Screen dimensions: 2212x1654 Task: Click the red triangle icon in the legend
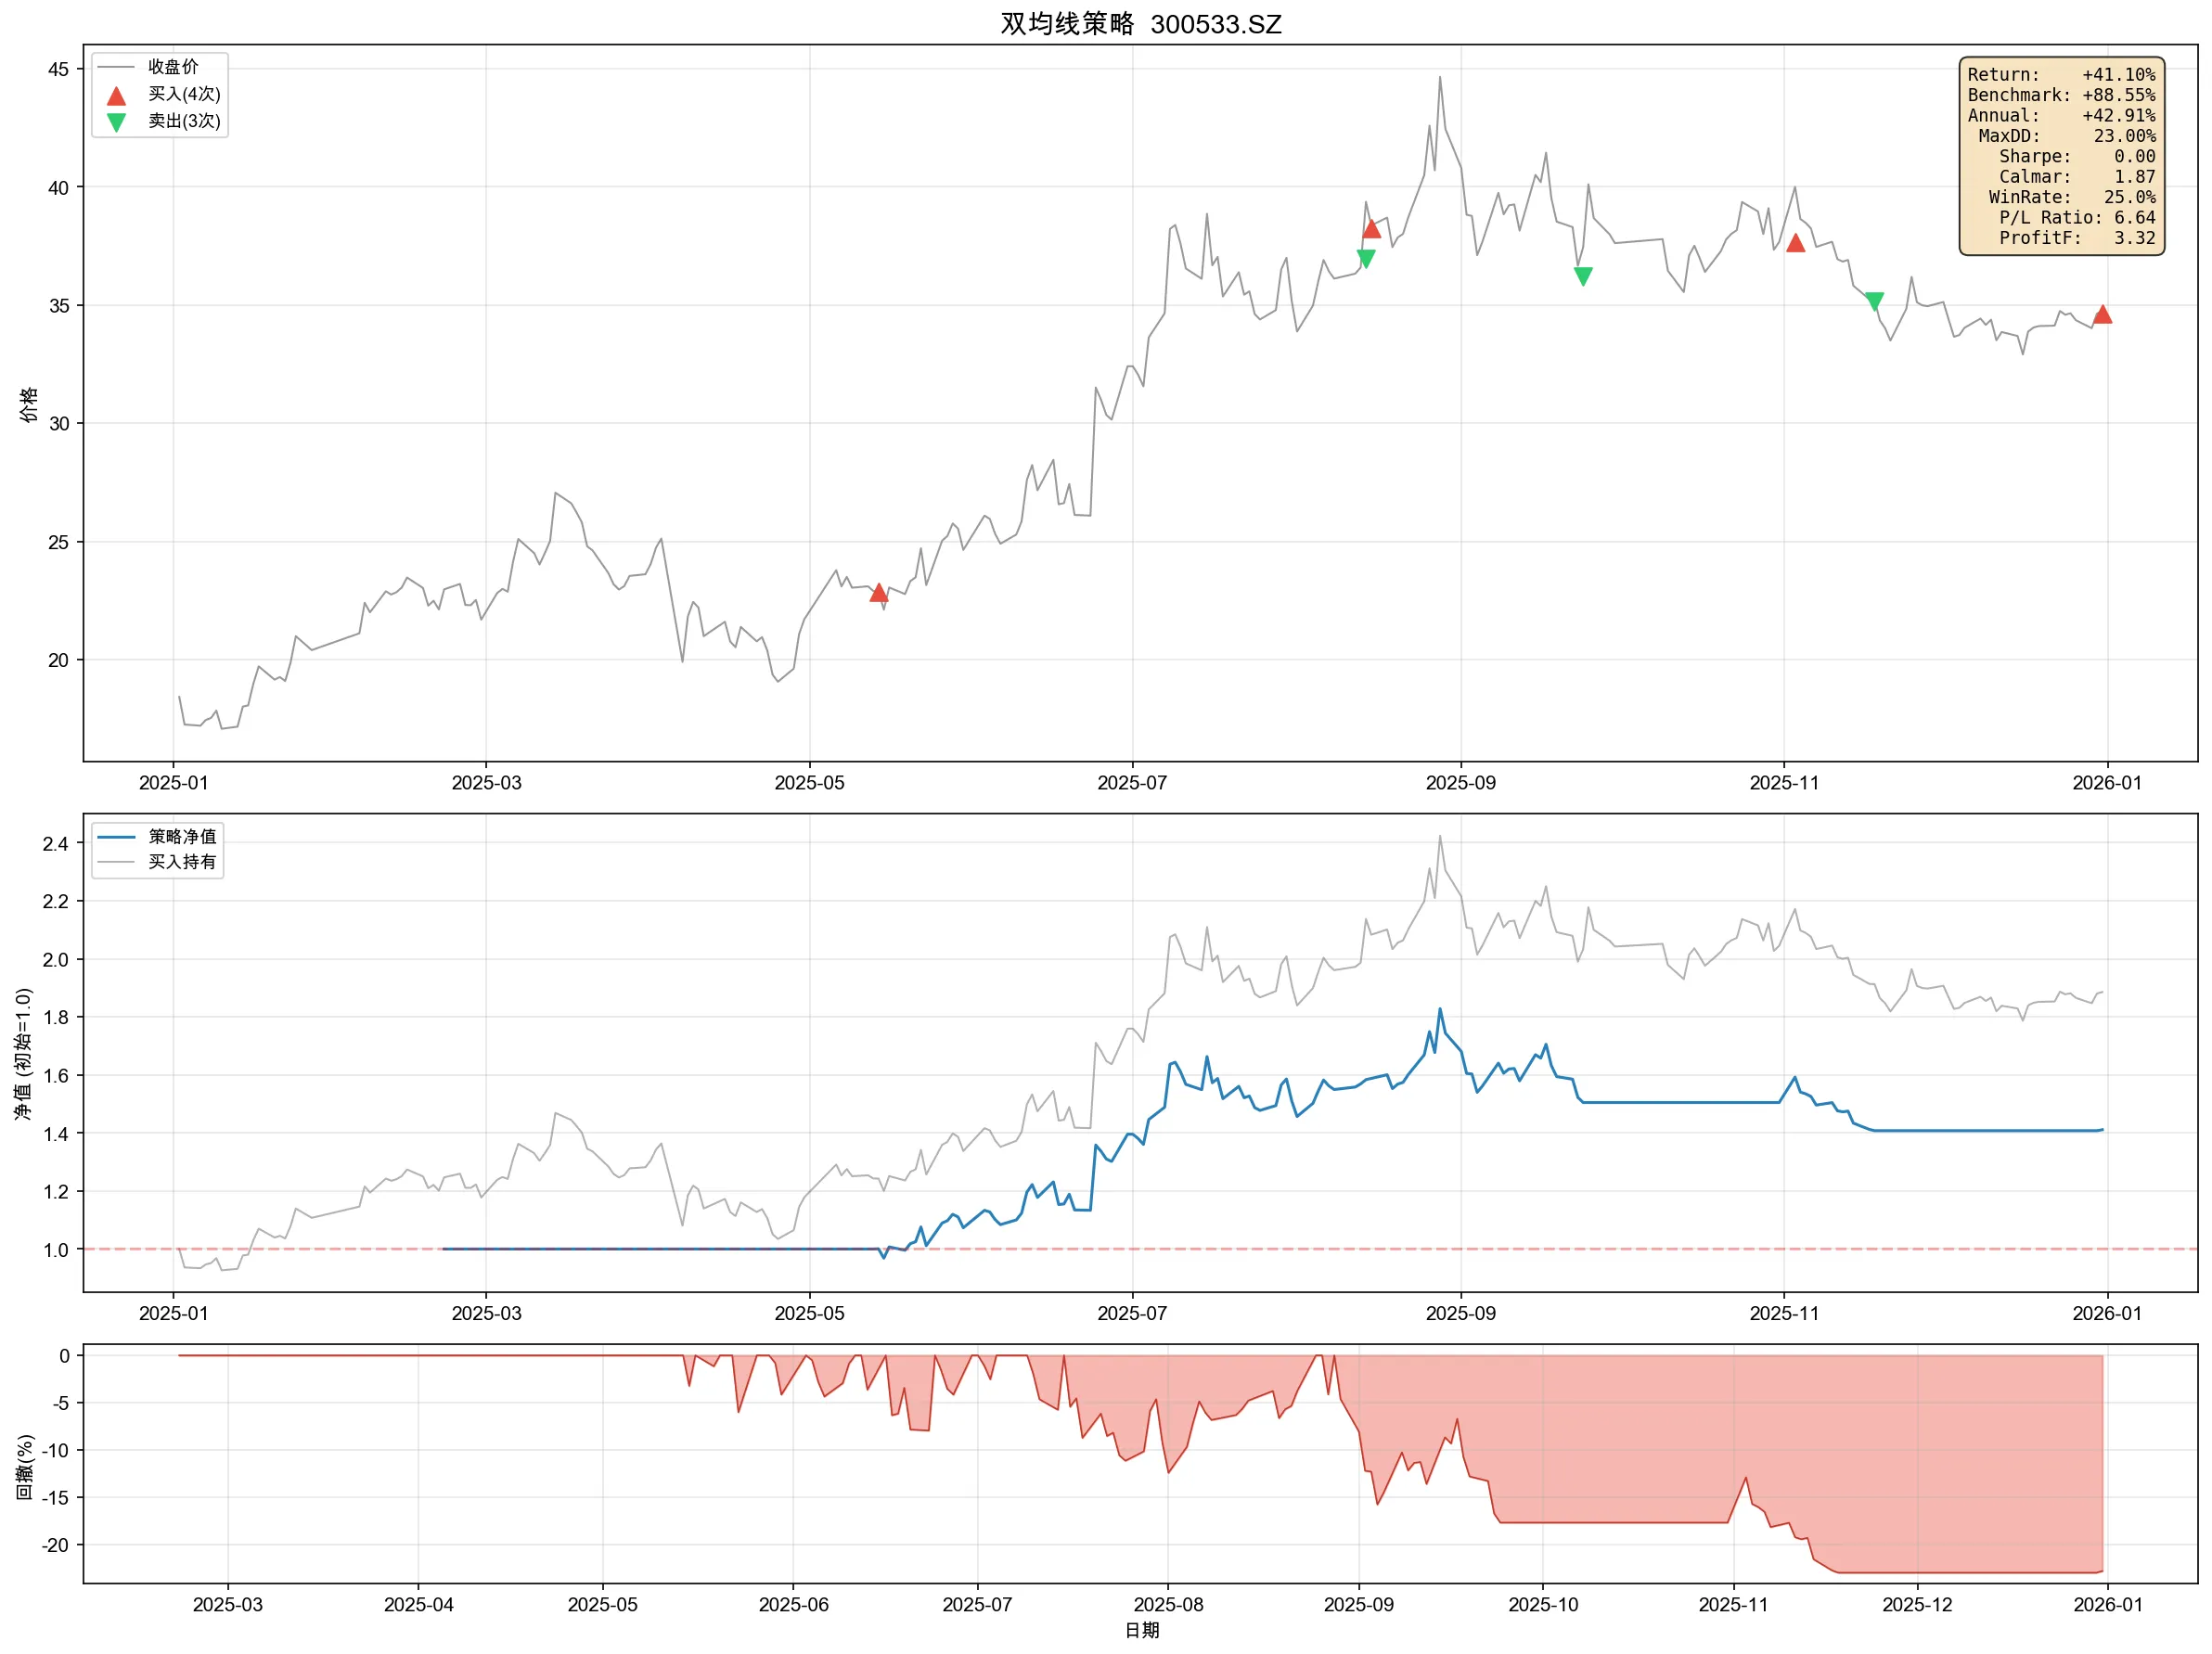pyautogui.click(x=116, y=96)
